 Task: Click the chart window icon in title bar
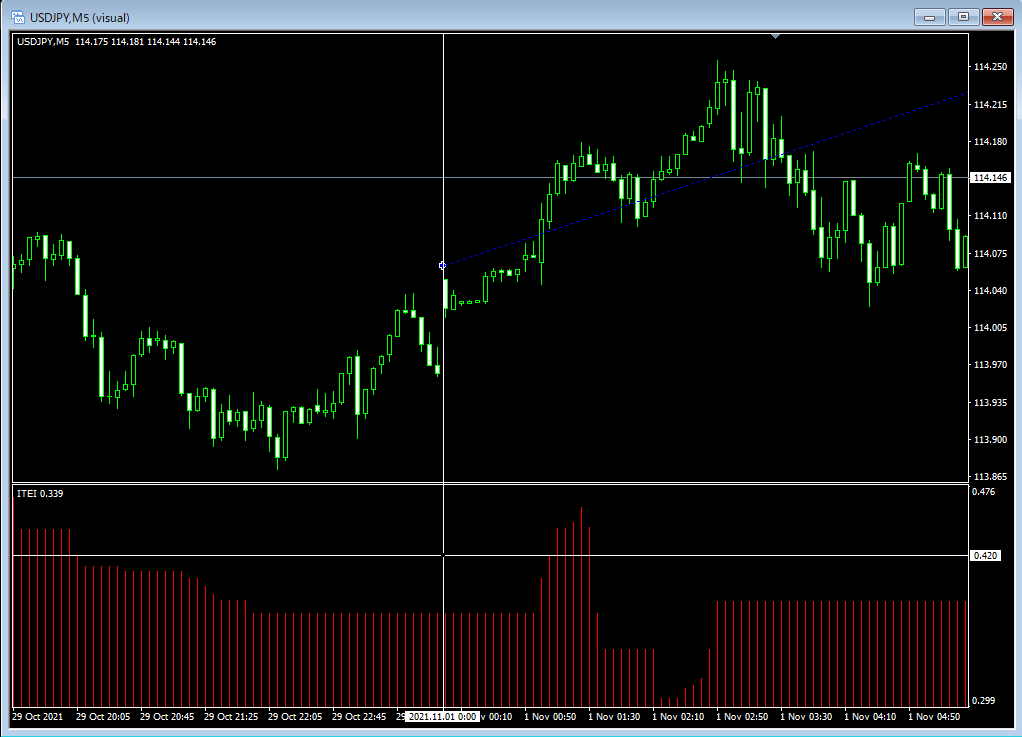17,17
